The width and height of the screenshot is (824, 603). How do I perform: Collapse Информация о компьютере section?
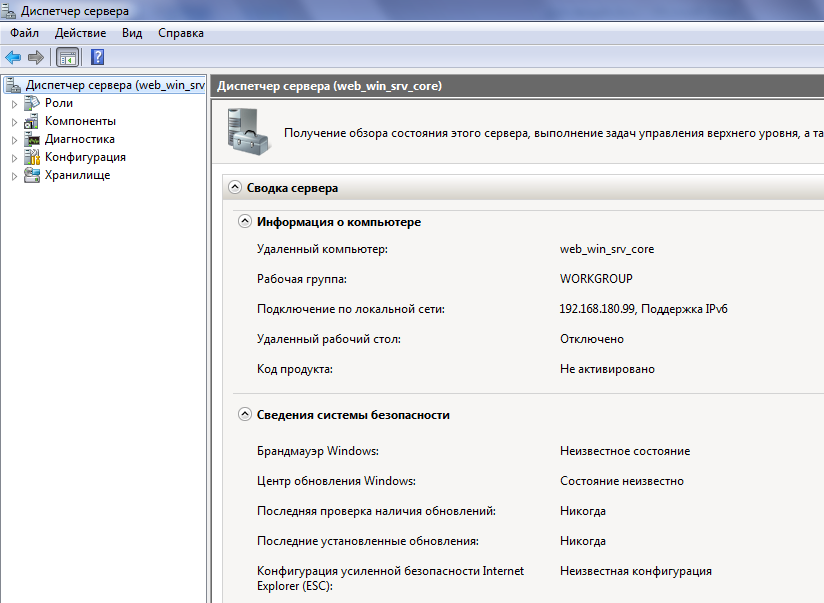244,221
